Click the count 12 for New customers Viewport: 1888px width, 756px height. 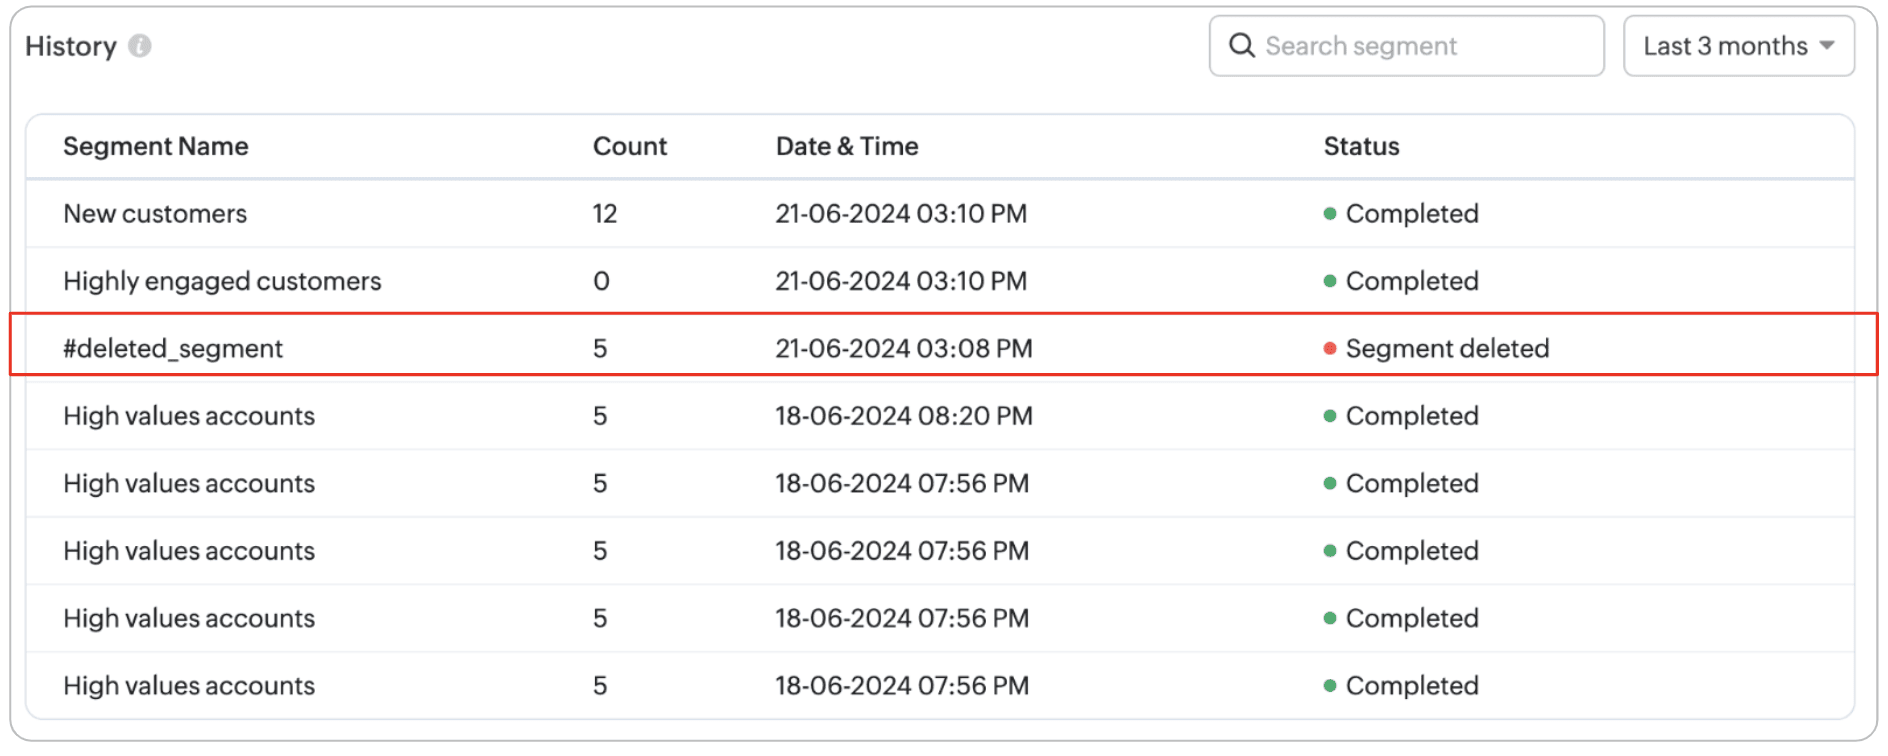pyautogui.click(x=605, y=214)
